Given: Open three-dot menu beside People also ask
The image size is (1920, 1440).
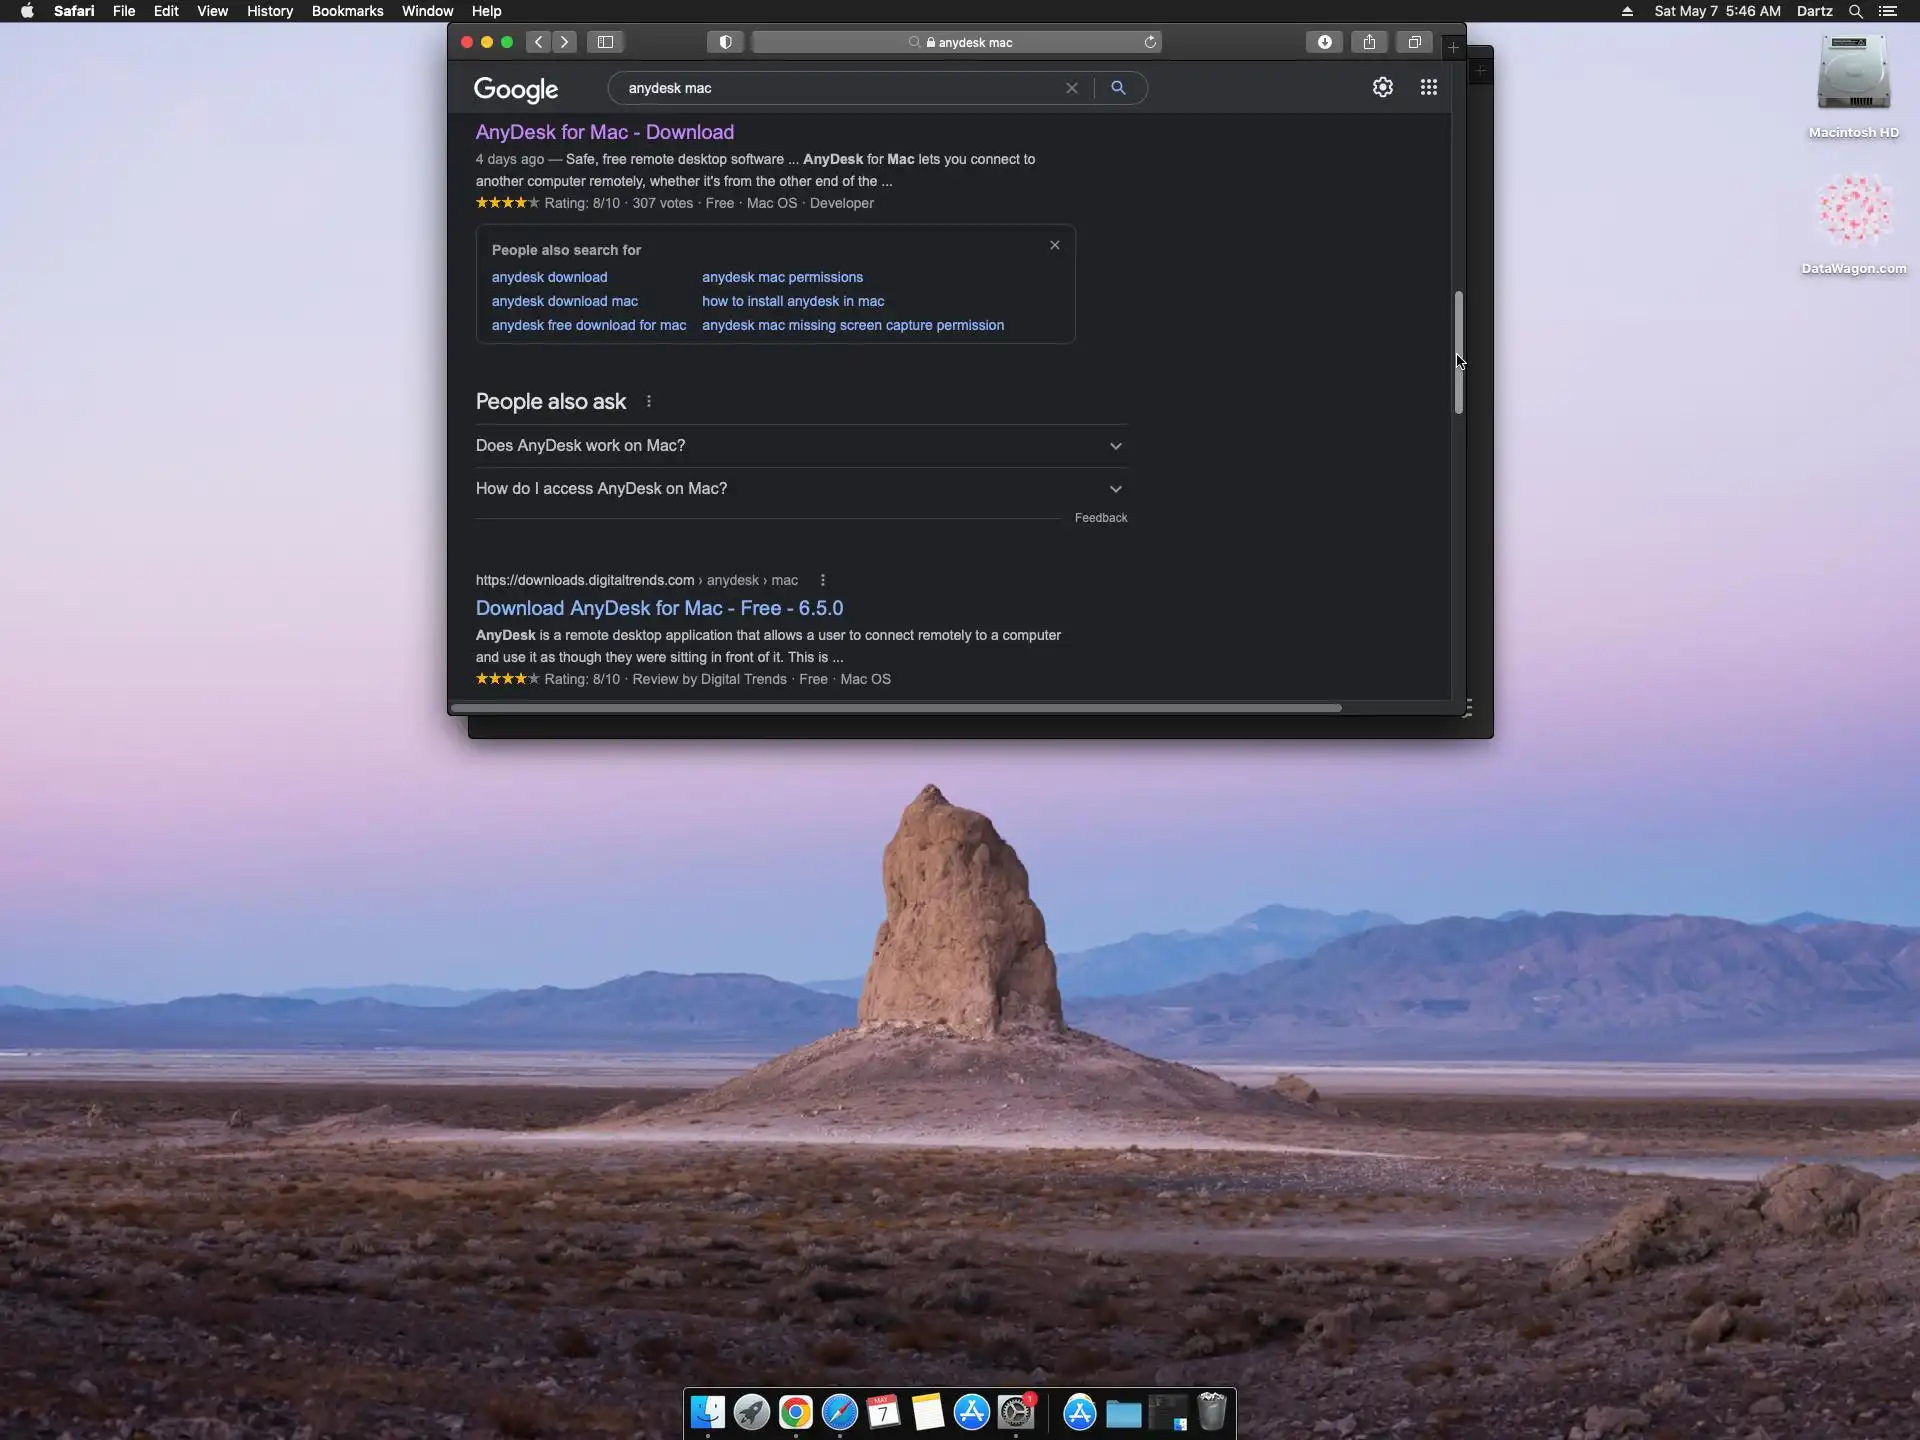Looking at the screenshot, I should click(649, 402).
